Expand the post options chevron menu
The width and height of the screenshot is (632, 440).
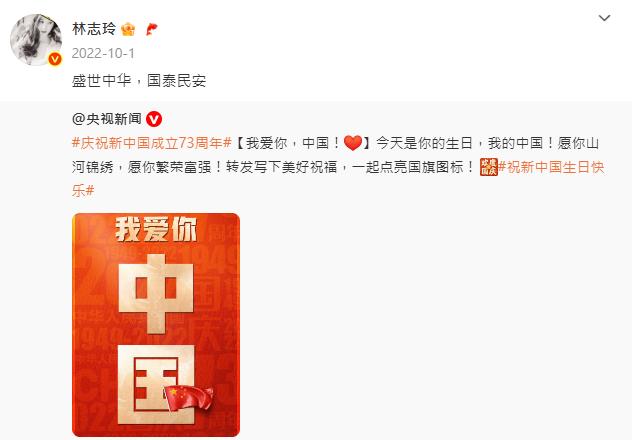coord(604,18)
